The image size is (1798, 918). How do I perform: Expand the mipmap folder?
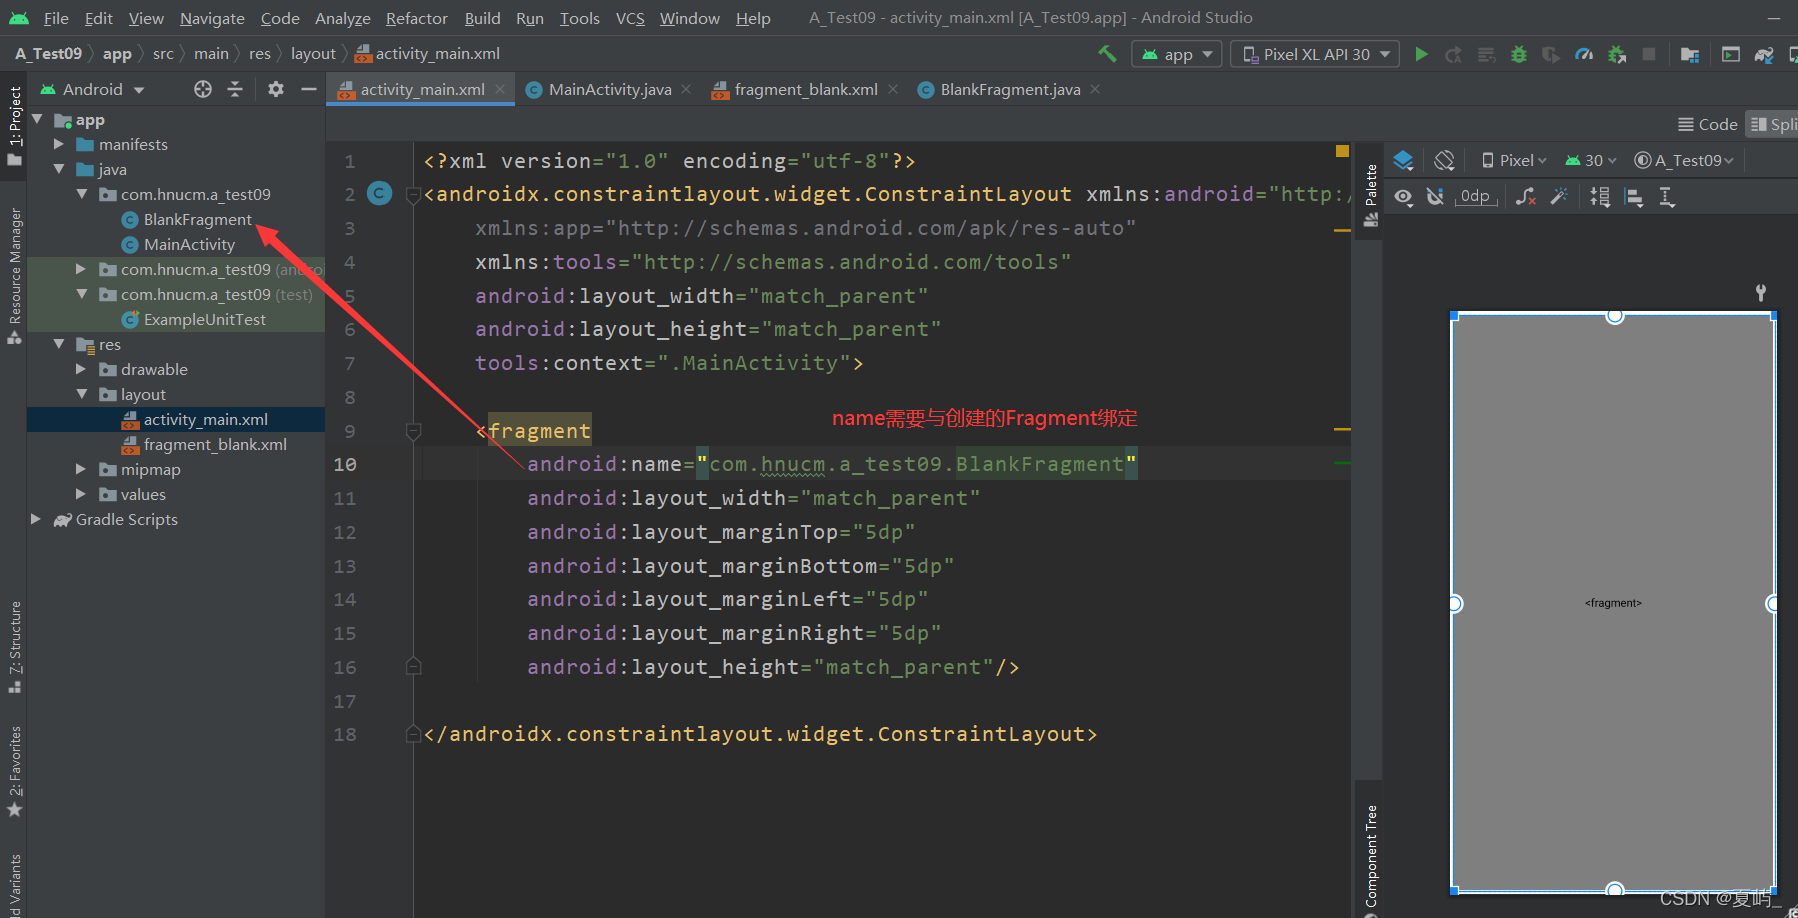81,469
